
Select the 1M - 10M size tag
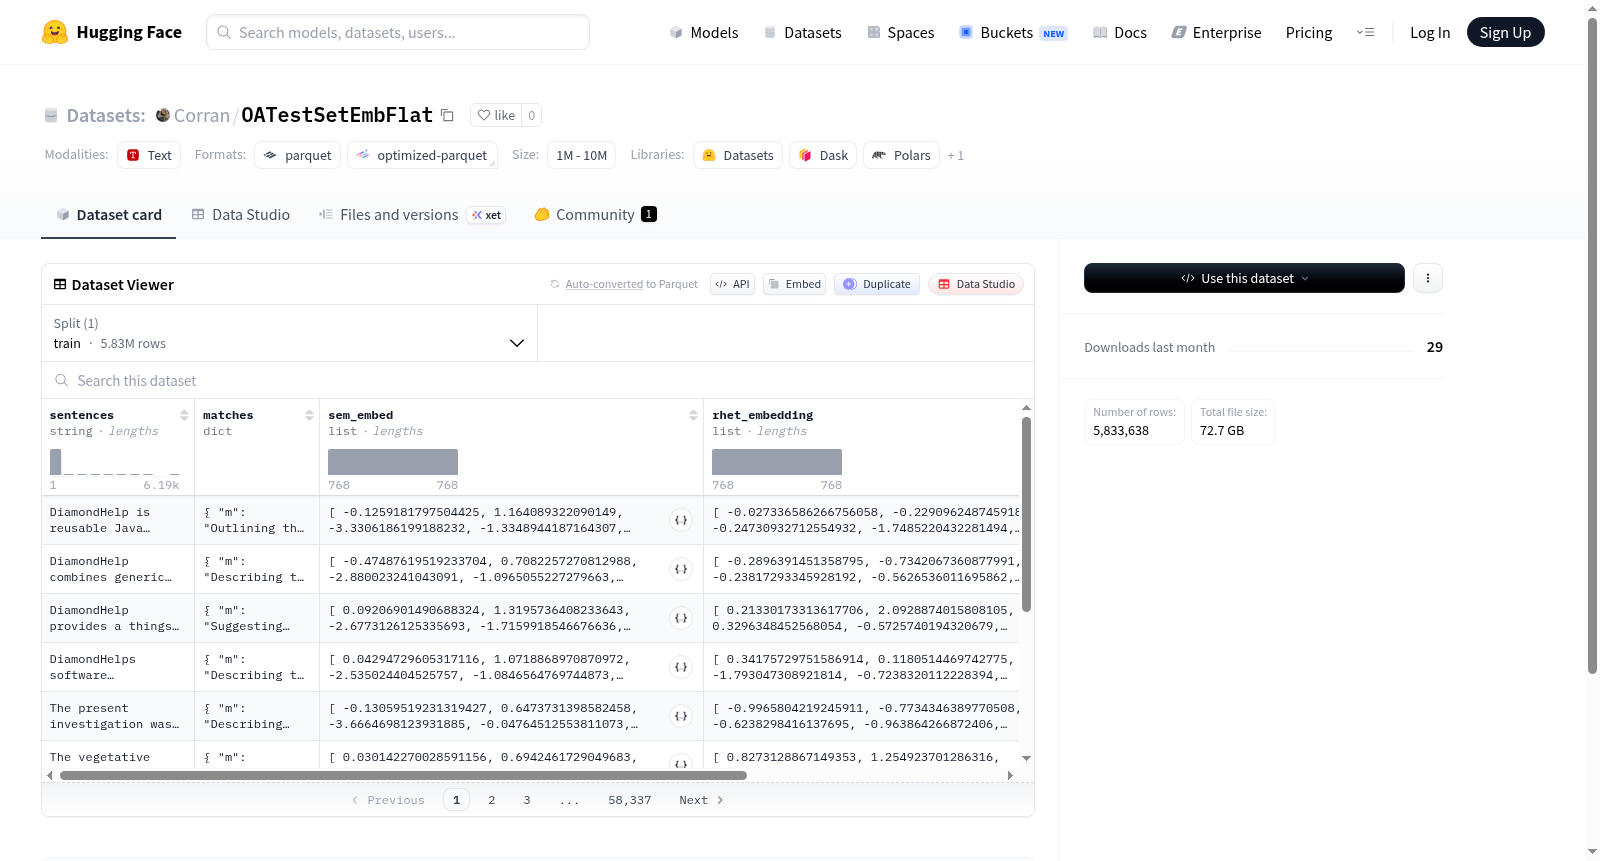click(x=581, y=155)
